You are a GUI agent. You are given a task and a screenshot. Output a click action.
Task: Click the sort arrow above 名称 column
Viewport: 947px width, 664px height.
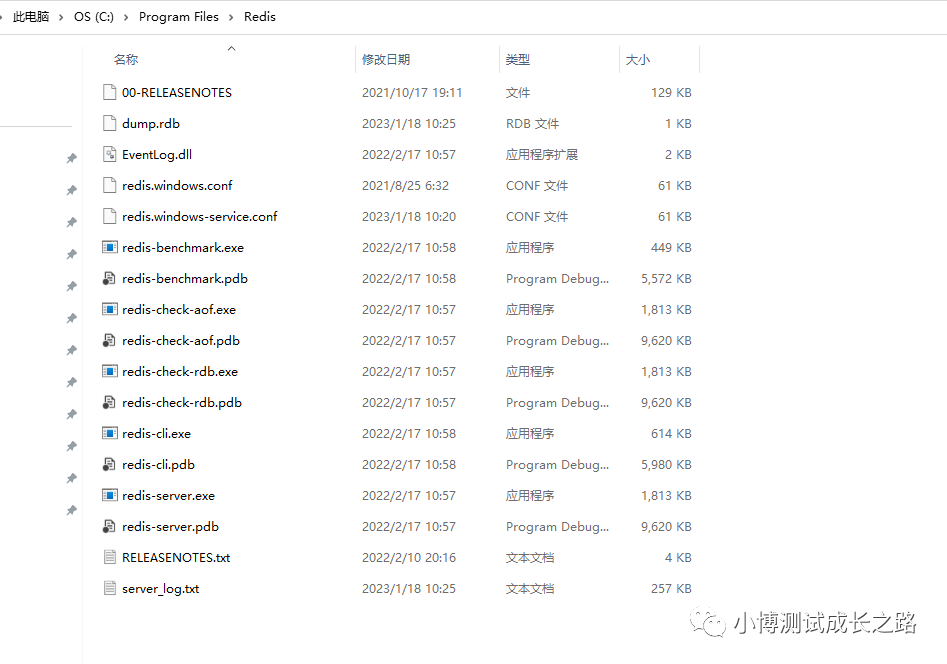(231, 48)
